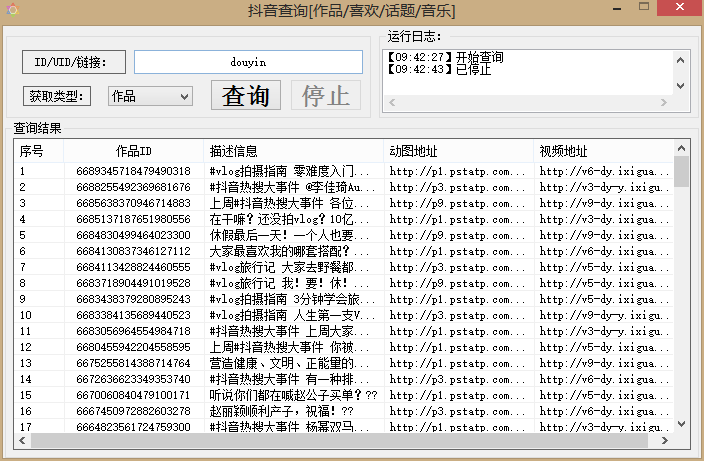Click the 获取类型 label button
The image size is (704, 461).
(x=57, y=96)
